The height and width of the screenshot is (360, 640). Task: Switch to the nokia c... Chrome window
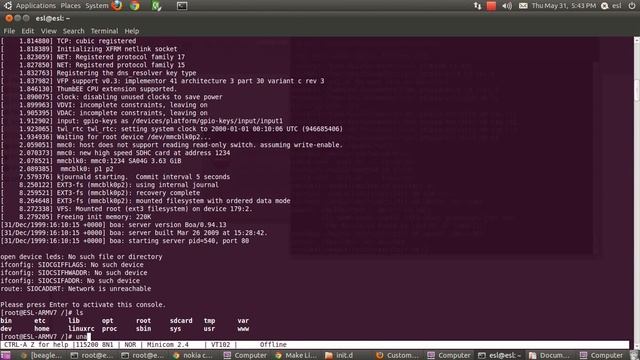point(192,355)
